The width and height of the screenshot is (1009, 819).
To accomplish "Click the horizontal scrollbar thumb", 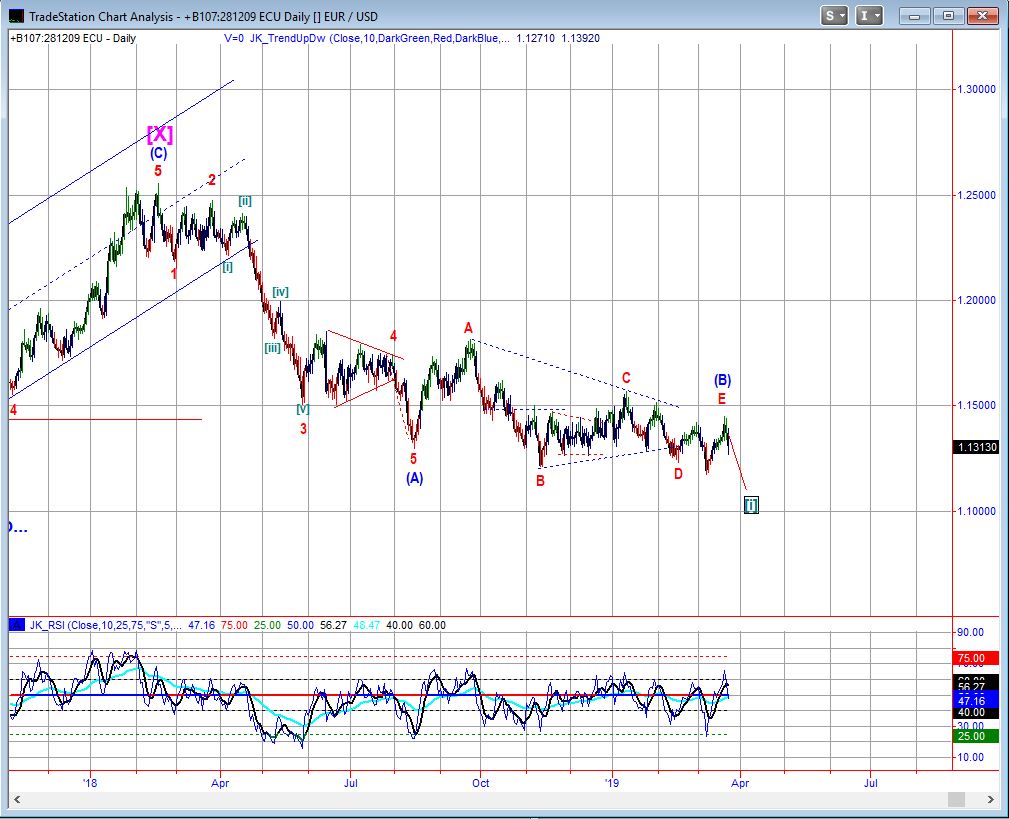I will click(956, 799).
